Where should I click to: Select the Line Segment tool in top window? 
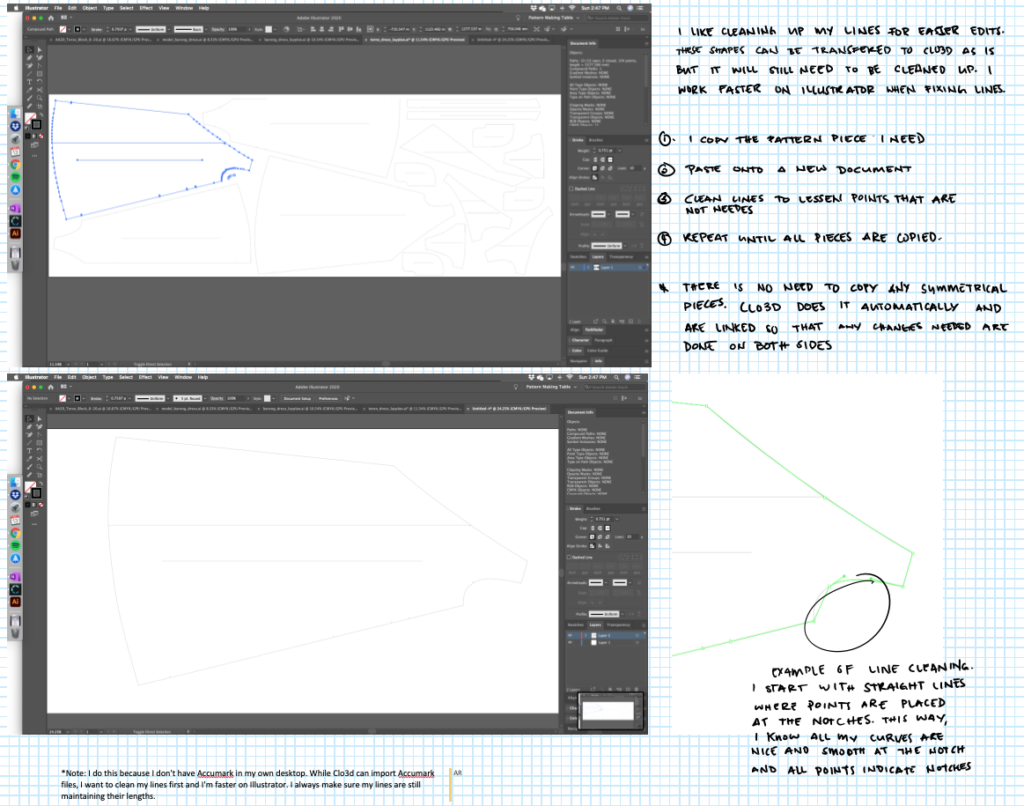click(29, 74)
